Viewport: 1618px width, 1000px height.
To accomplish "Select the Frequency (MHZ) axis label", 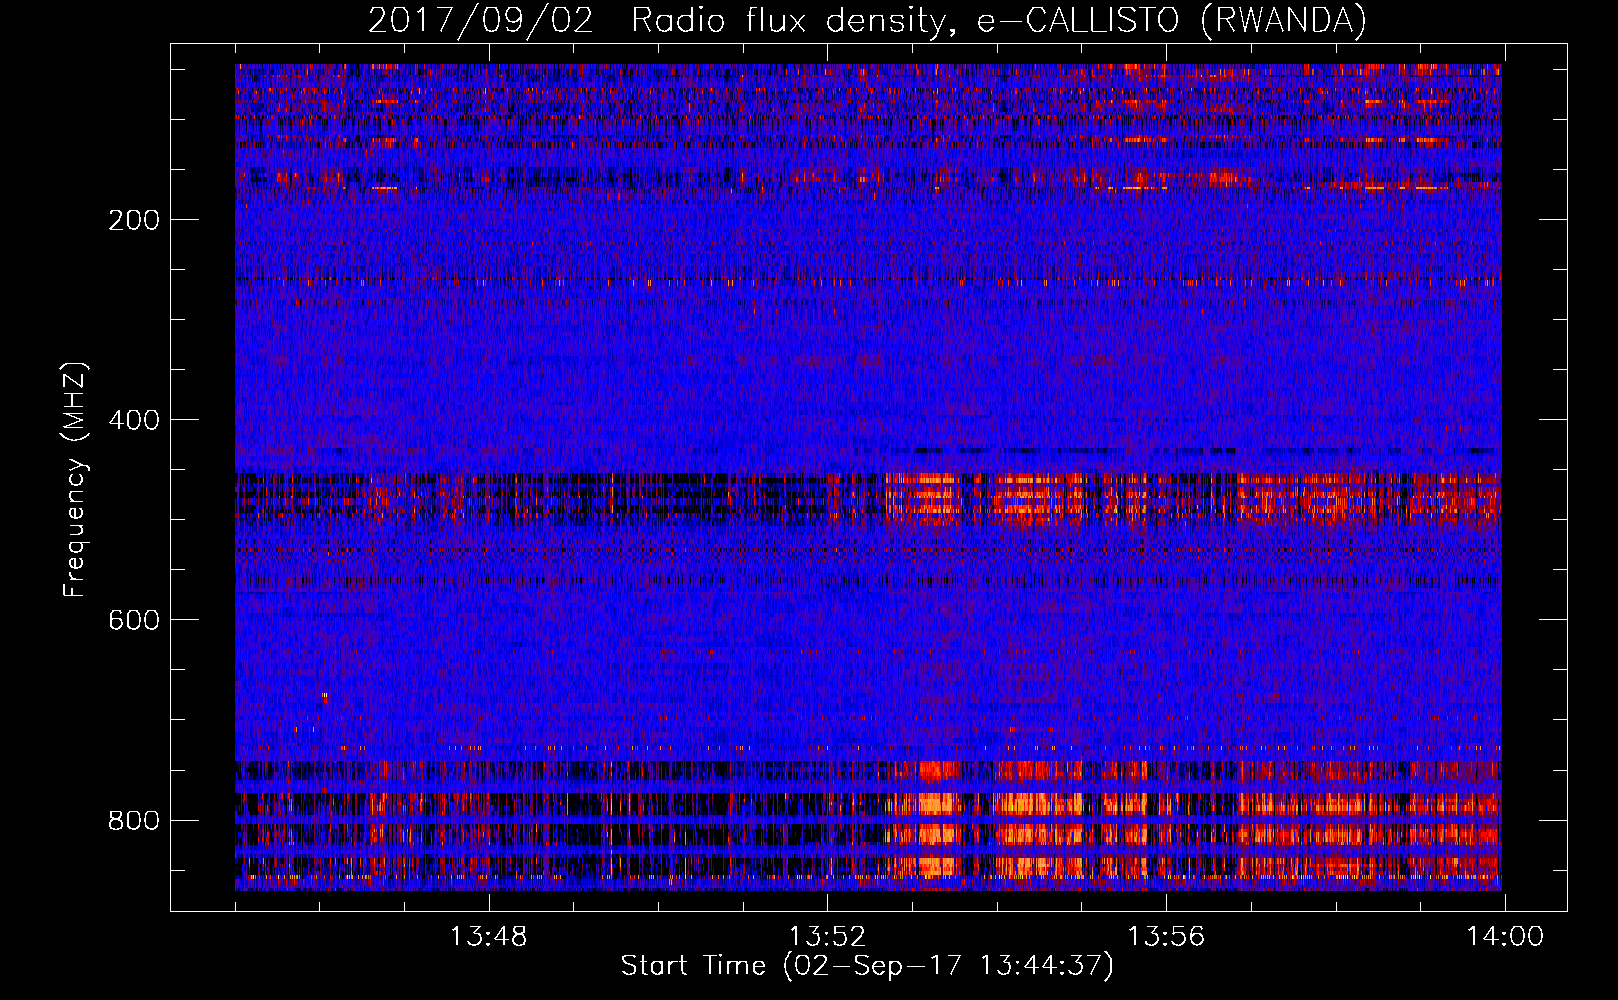I will click(75, 480).
